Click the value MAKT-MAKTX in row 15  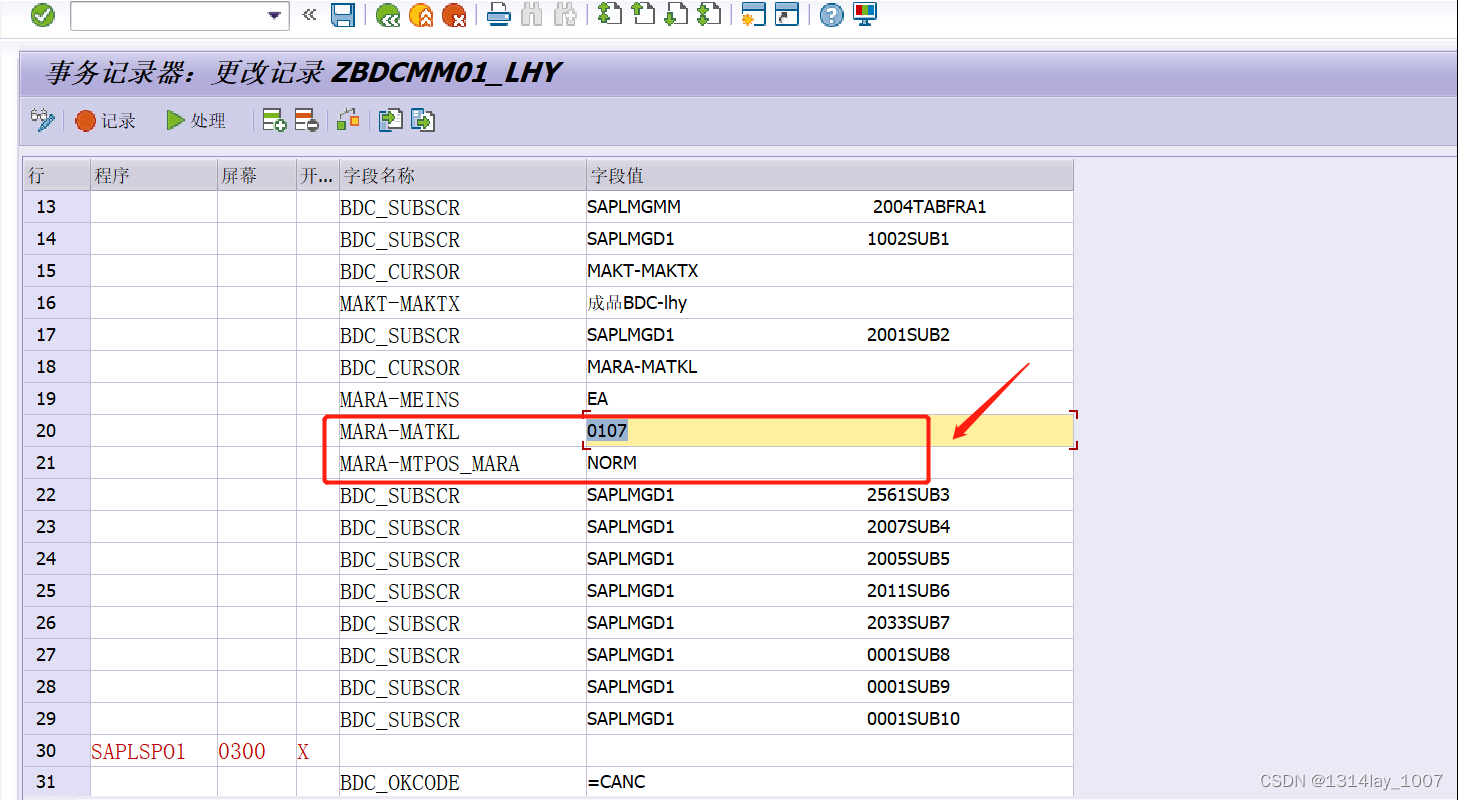643,271
